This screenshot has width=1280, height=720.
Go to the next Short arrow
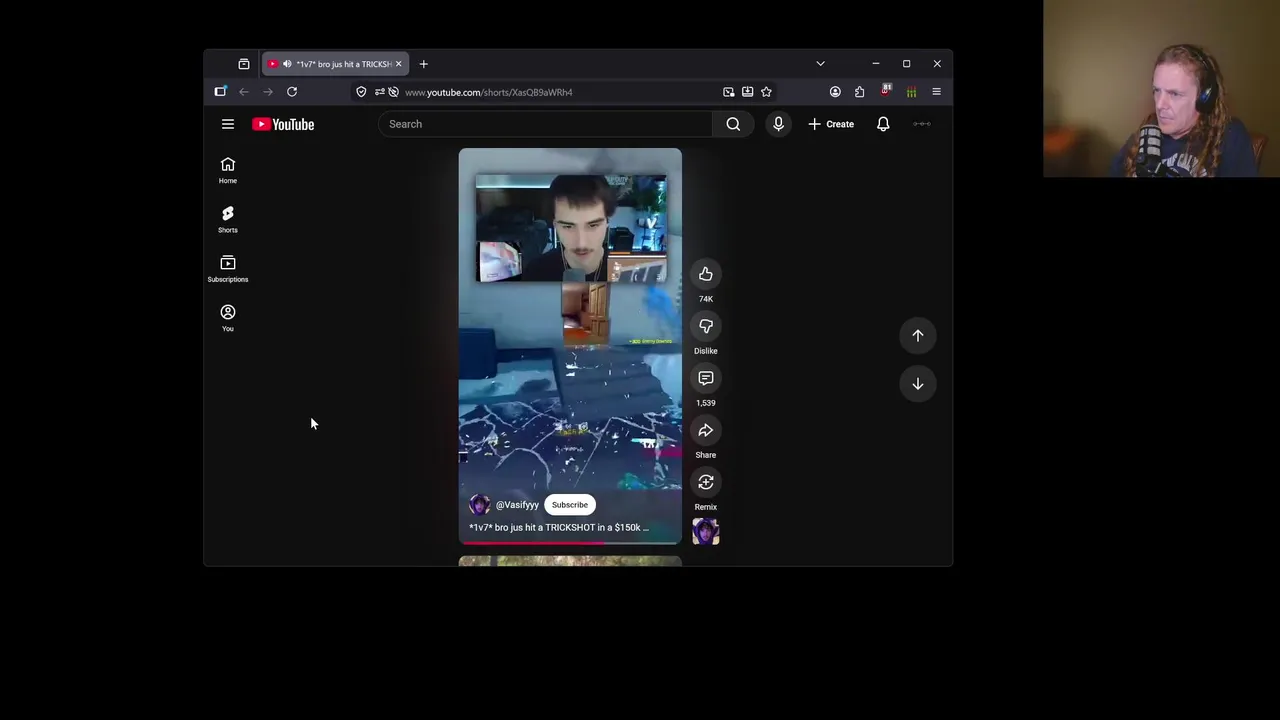click(x=918, y=384)
